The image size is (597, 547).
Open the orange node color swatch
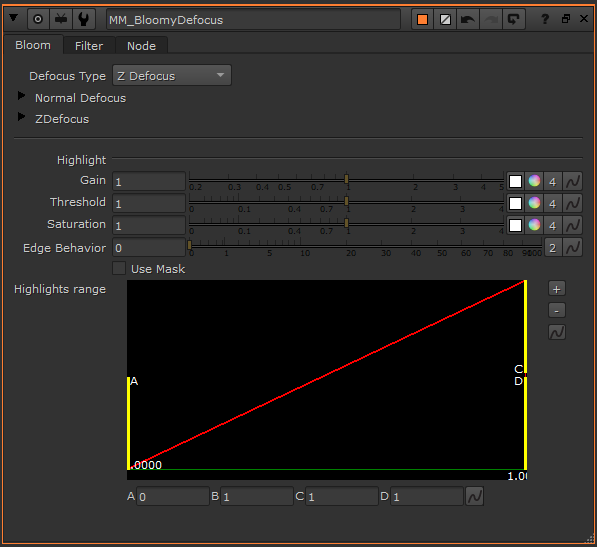(x=422, y=19)
